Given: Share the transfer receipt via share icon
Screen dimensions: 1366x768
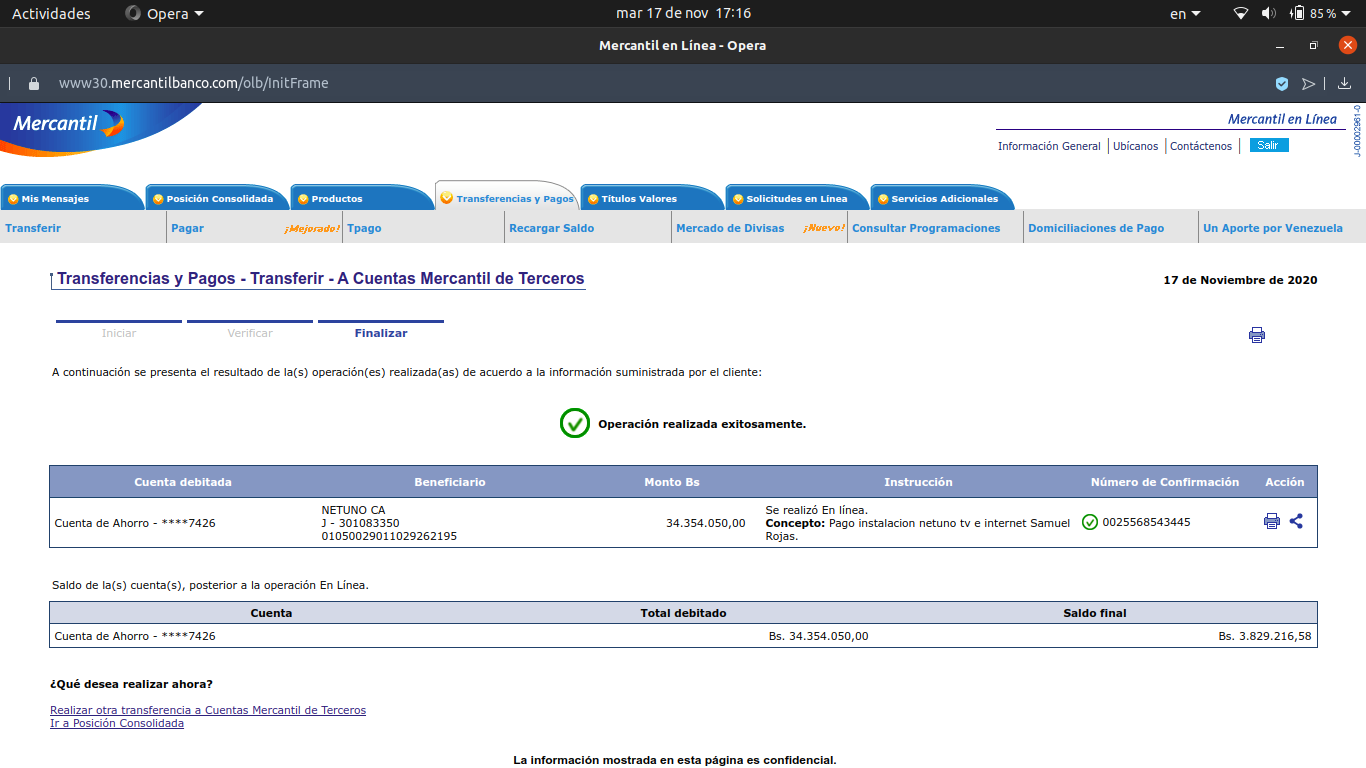Looking at the screenshot, I should 1296,521.
